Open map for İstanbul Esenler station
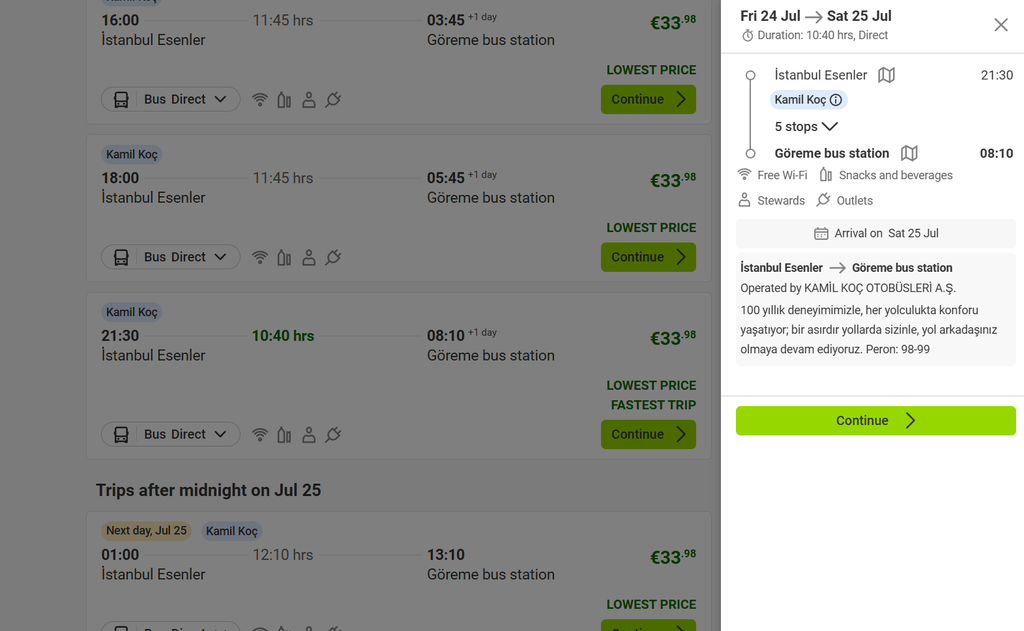This screenshot has width=1024, height=631. click(x=886, y=75)
